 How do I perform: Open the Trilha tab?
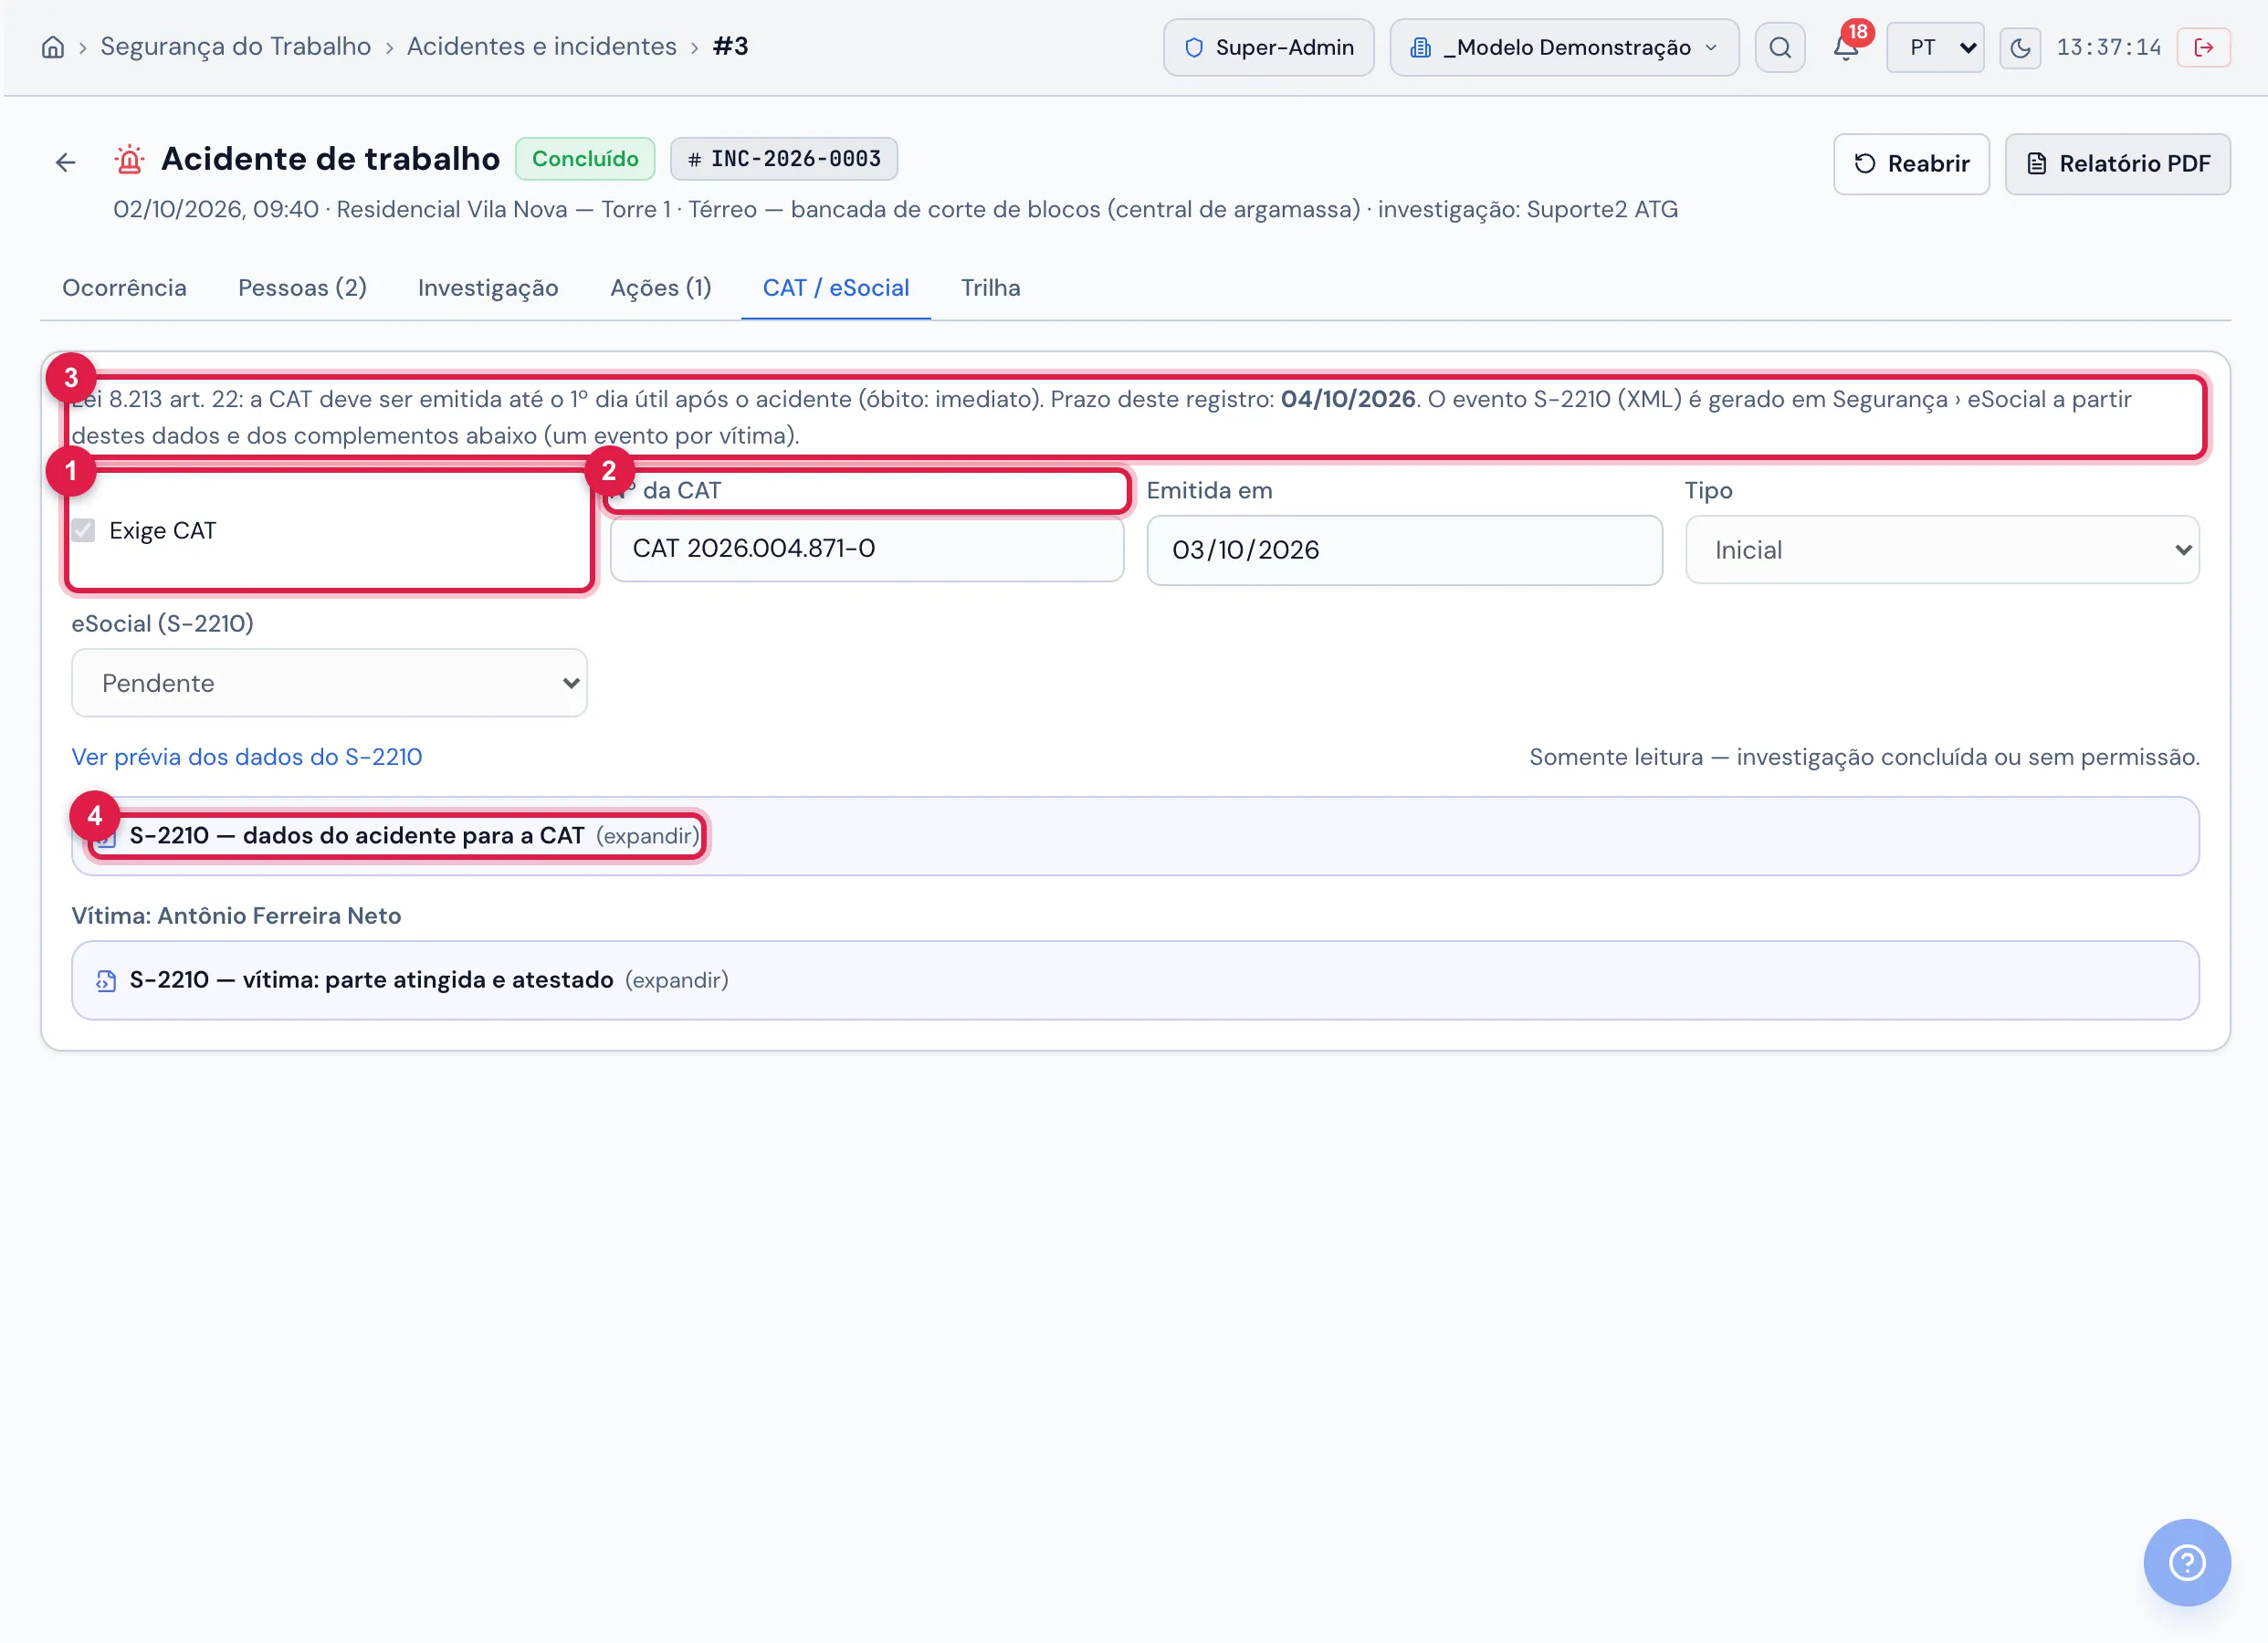991,288
